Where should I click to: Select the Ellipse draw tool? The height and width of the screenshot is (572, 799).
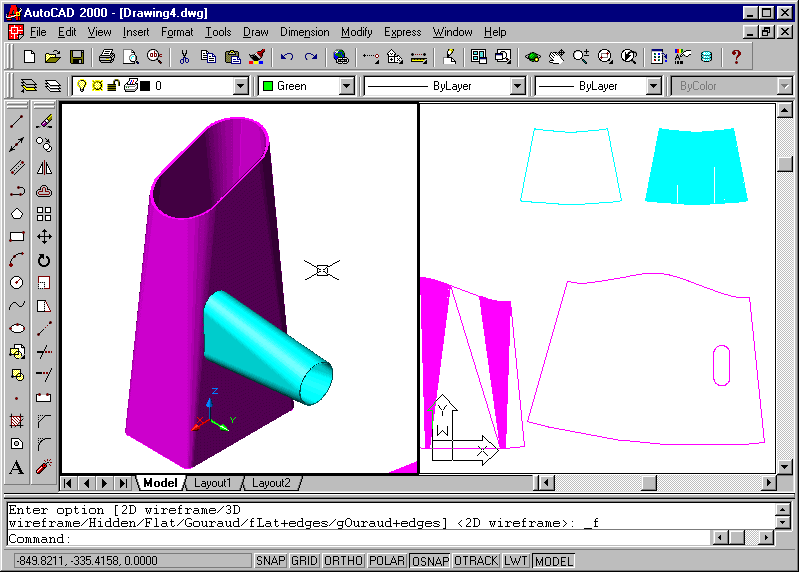pyautogui.click(x=17, y=329)
